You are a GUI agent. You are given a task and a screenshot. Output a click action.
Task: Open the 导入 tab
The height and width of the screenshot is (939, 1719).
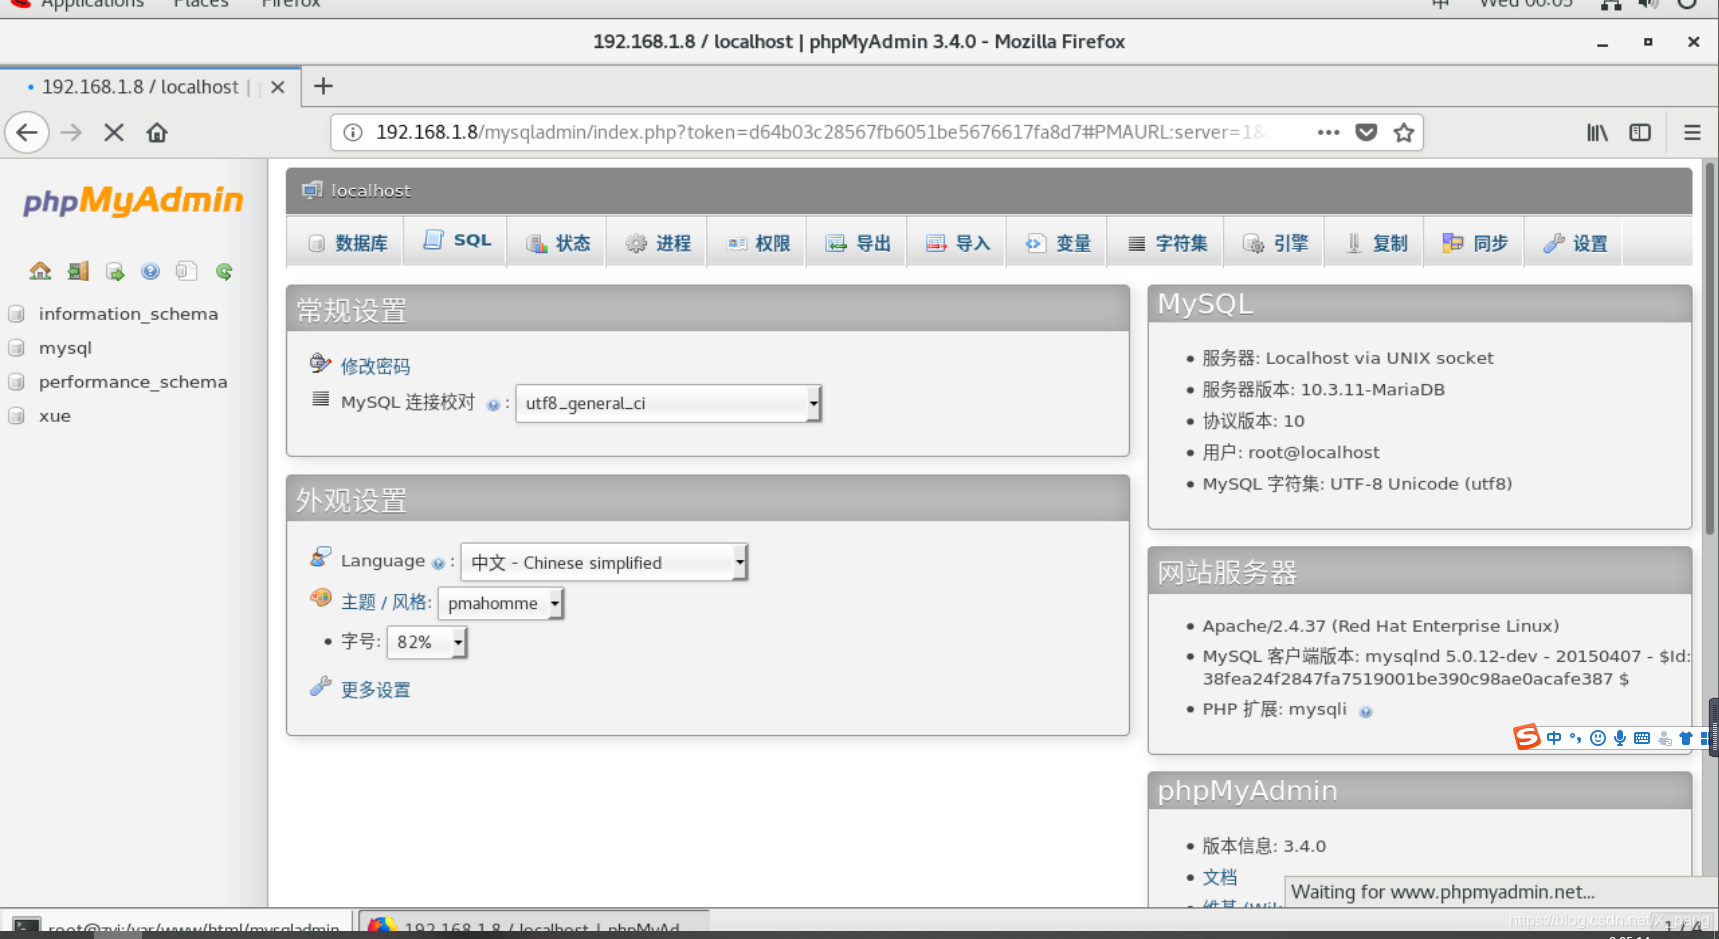[x=957, y=243]
